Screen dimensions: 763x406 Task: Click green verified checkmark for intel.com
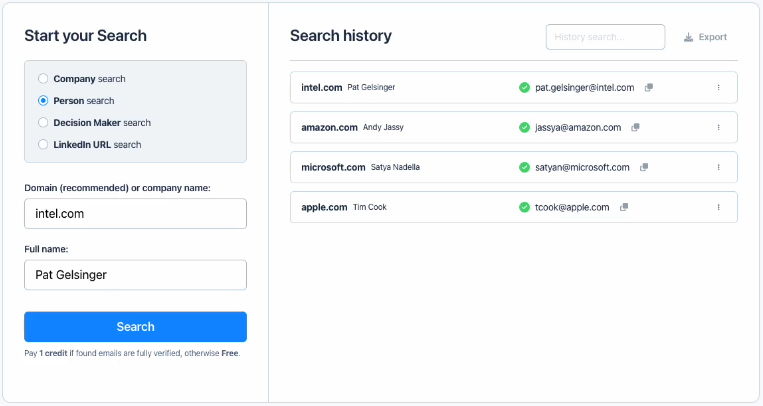tap(524, 88)
